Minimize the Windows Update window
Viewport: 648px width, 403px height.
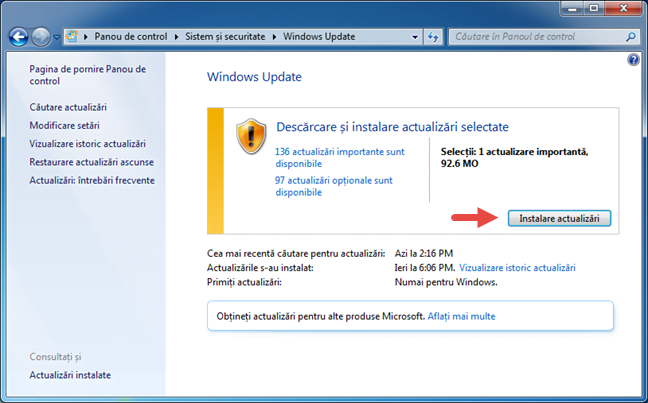(573, 8)
